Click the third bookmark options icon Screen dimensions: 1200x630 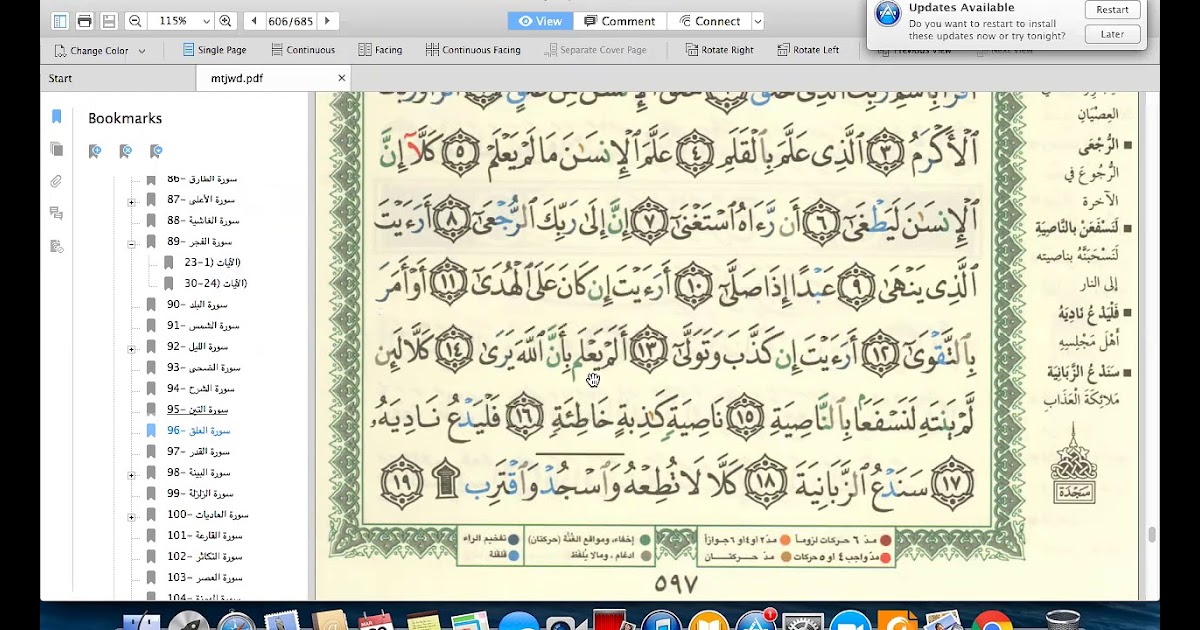click(155, 151)
